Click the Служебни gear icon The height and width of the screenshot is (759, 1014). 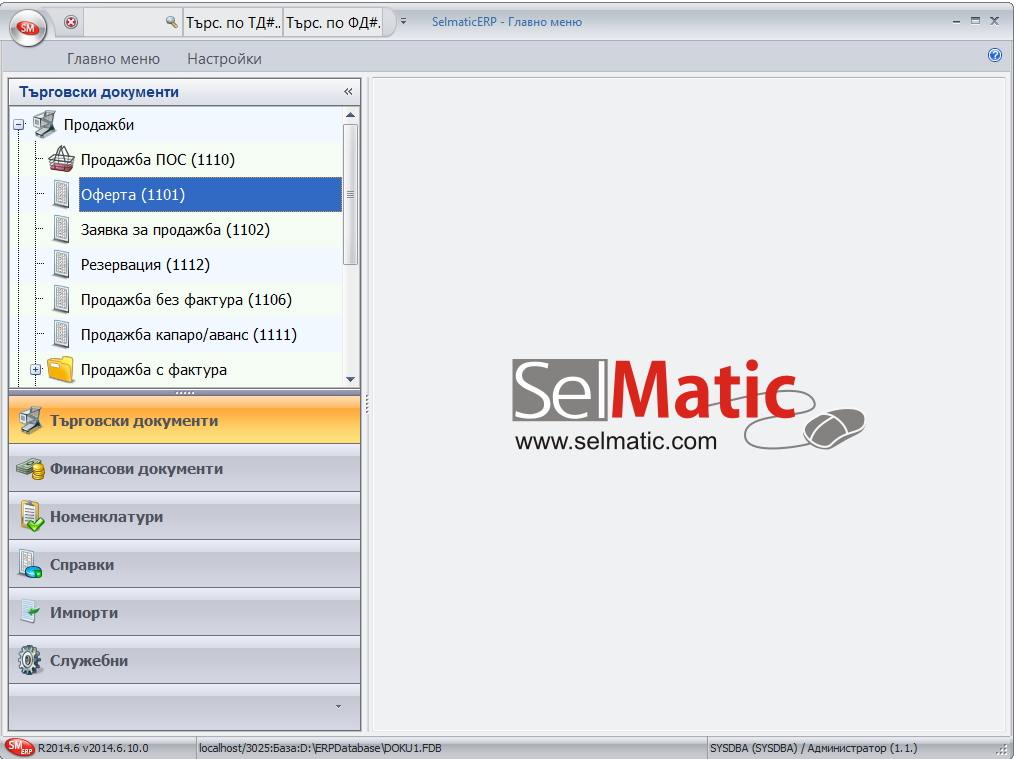(29, 660)
